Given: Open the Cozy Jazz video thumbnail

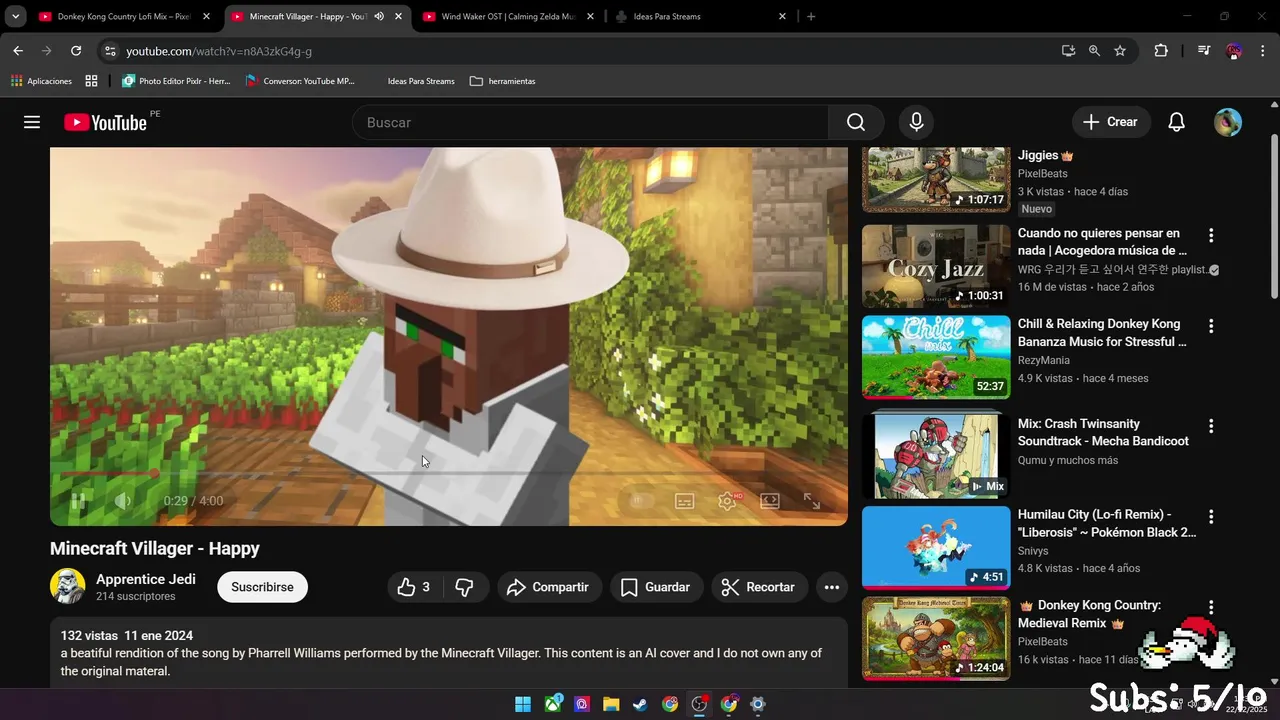Looking at the screenshot, I should coord(936,266).
